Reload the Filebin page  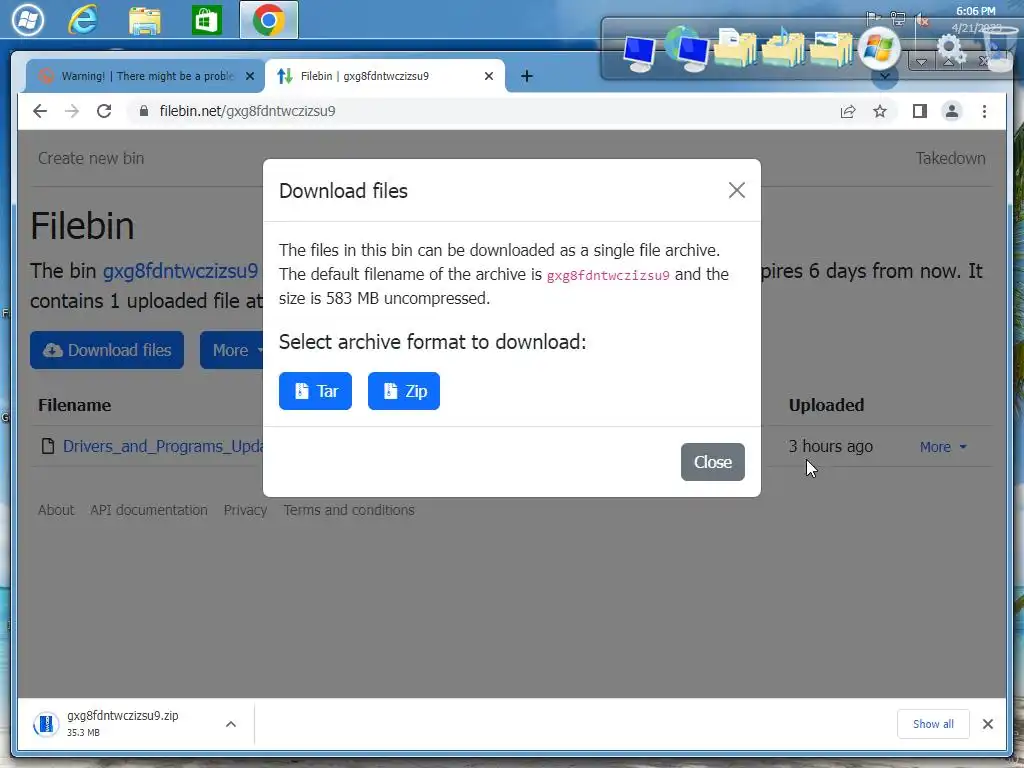104,111
